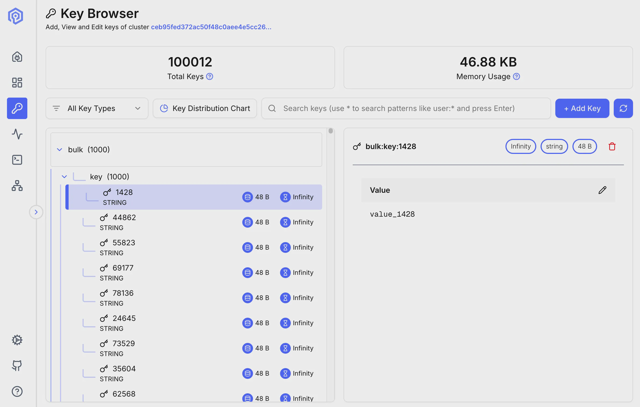Open the help question-mark sidebar icon
This screenshot has height=407, width=640.
click(17, 391)
